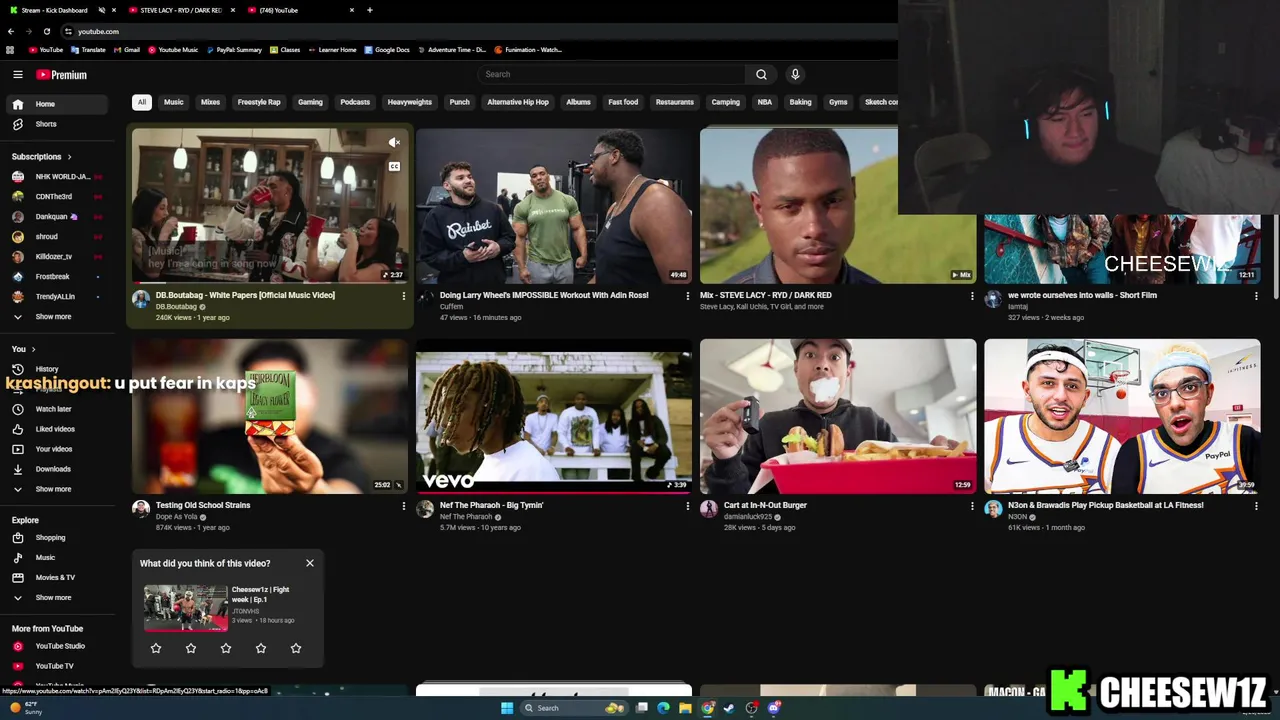Screen dimensions: 1280x720
Task: Open DB.Boutabag channel name link
Action: pos(176,307)
